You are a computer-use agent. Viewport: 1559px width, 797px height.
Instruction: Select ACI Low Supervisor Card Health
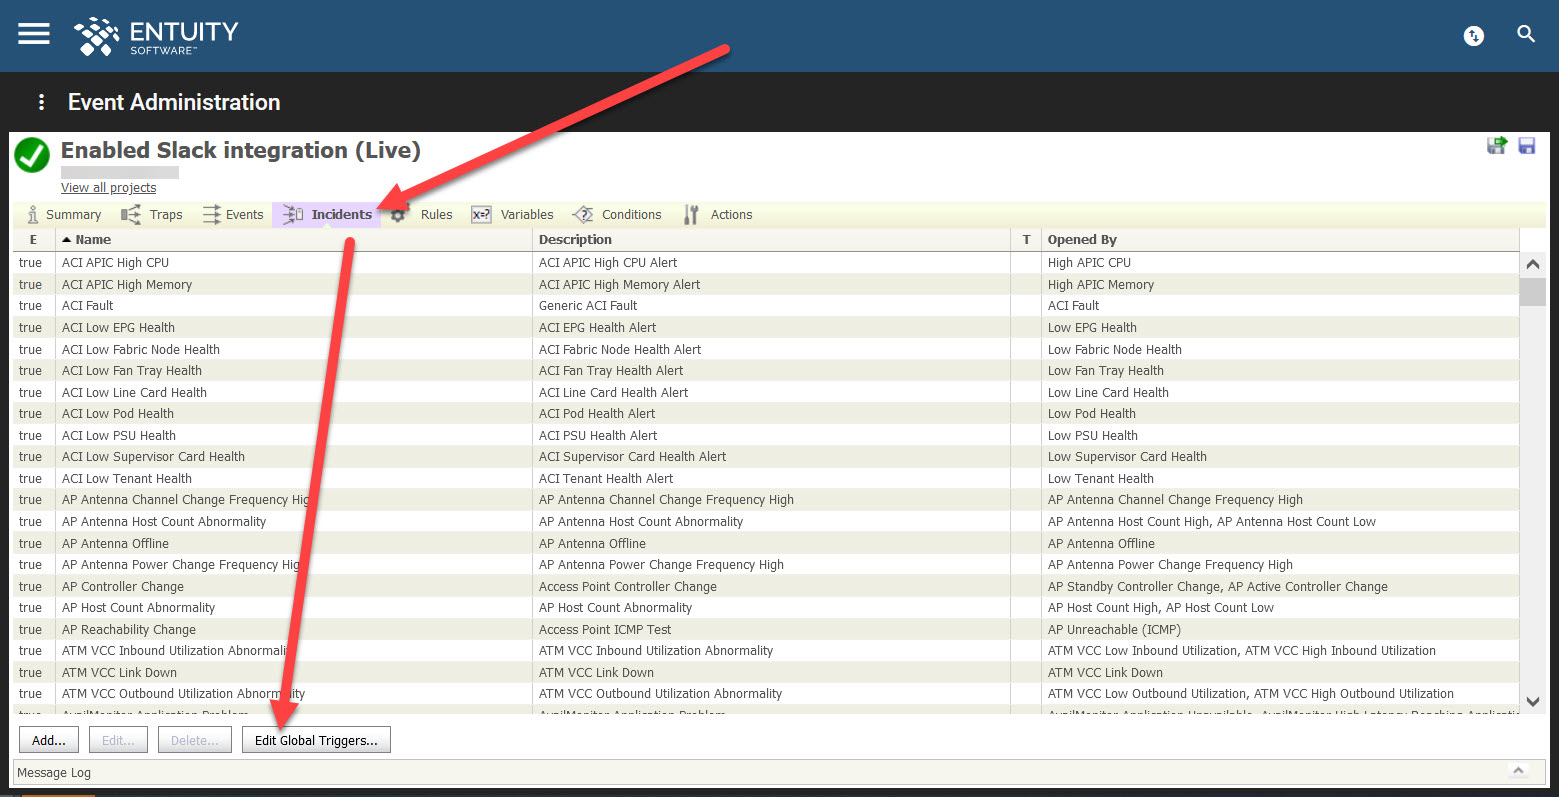(153, 457)
